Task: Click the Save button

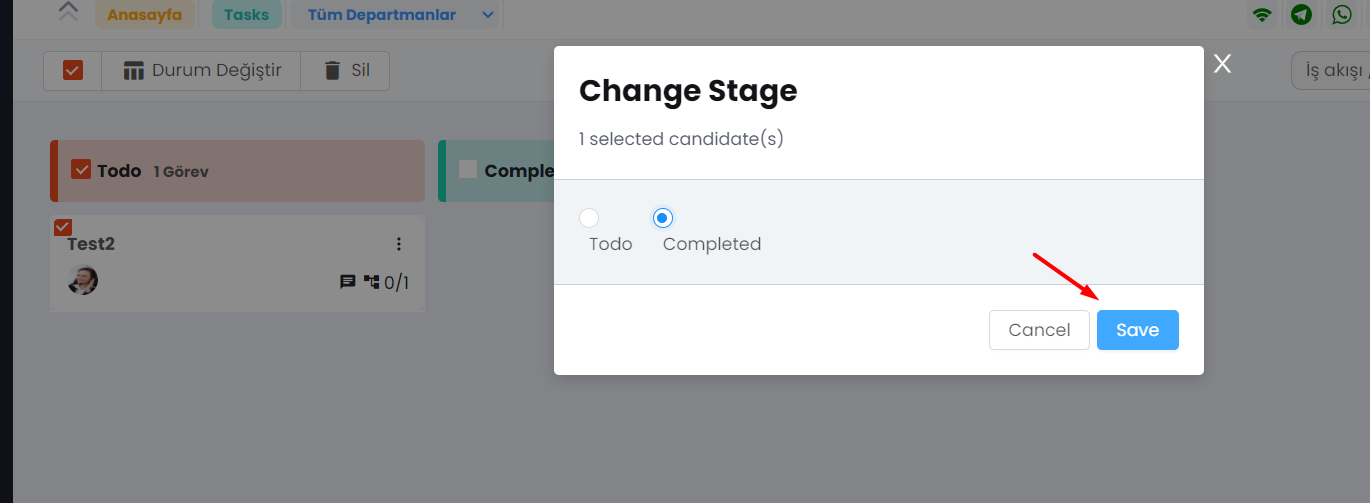Action: pyautogui.click(x=1138, y=330)
